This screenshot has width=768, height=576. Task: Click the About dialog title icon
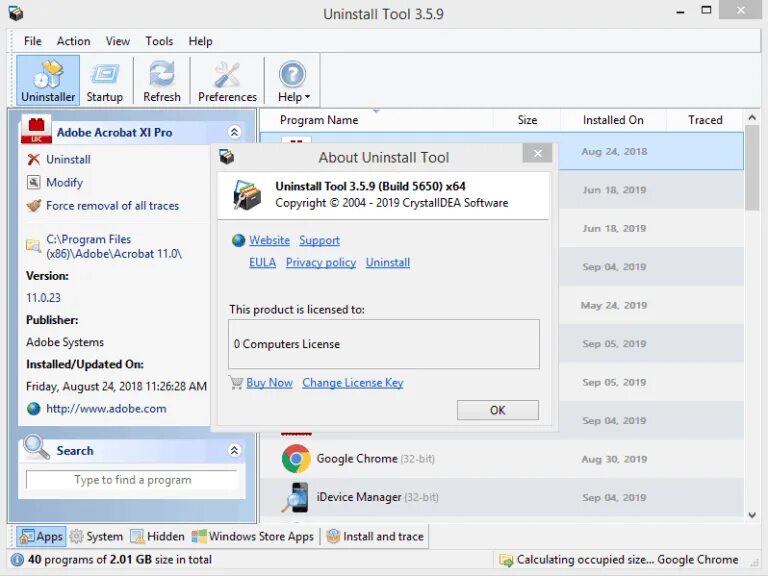coord(226,157)
